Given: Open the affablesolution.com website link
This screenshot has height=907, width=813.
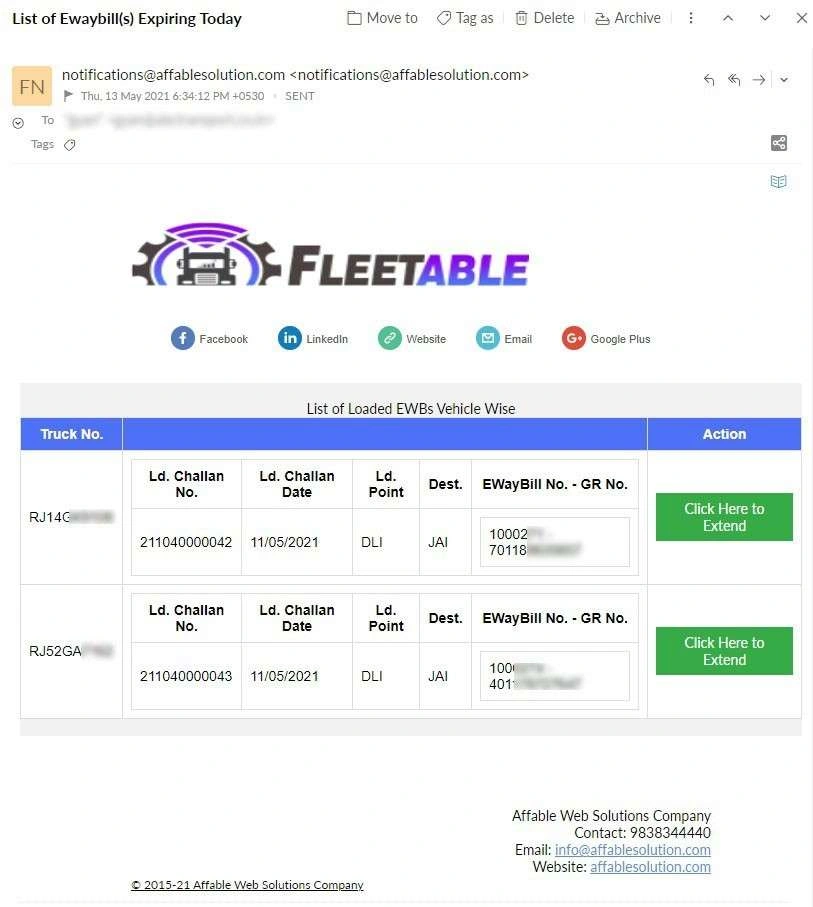Looking at the screenshot, I should (x=650, y=867).
